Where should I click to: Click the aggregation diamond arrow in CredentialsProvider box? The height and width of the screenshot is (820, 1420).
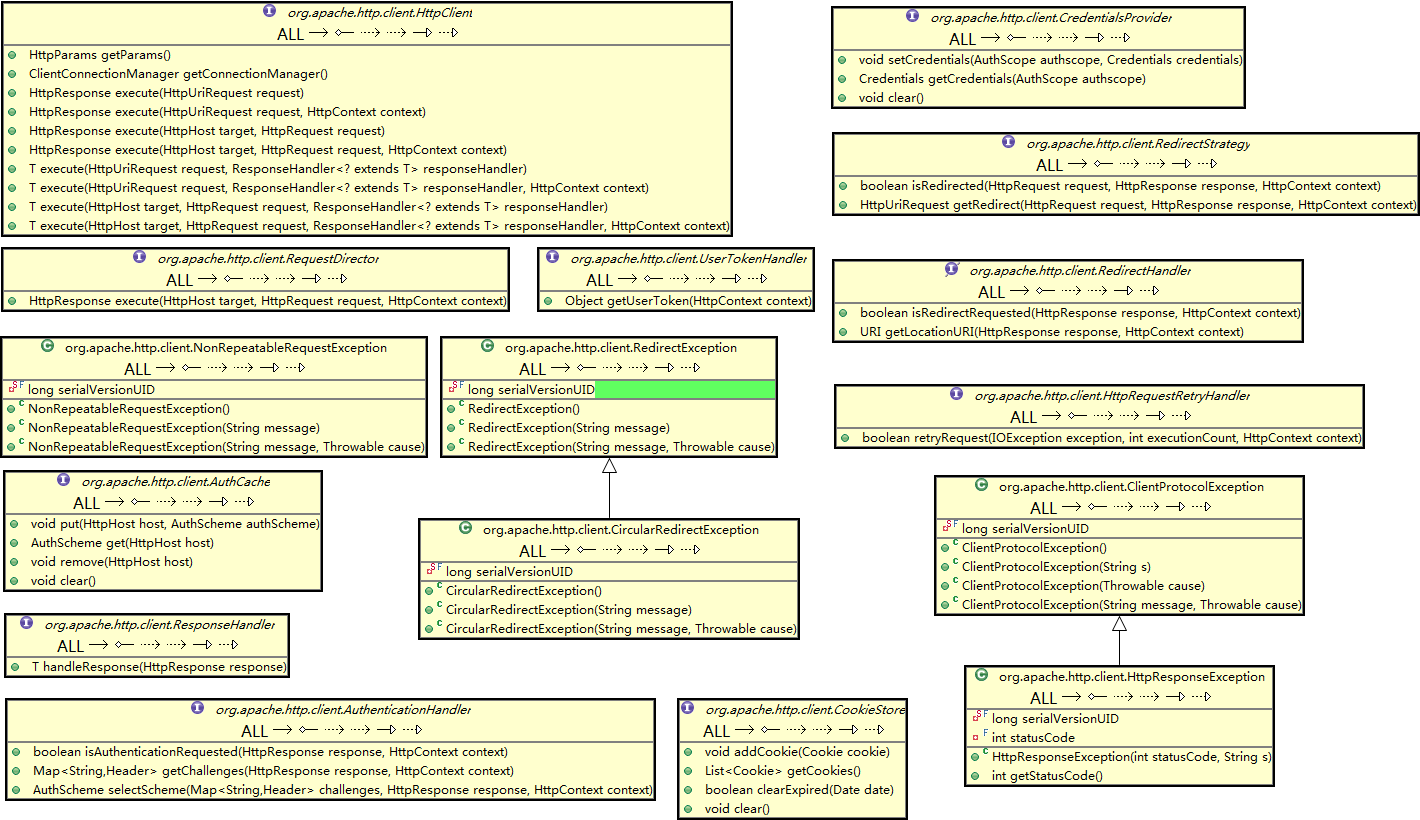click(1018, 38)
